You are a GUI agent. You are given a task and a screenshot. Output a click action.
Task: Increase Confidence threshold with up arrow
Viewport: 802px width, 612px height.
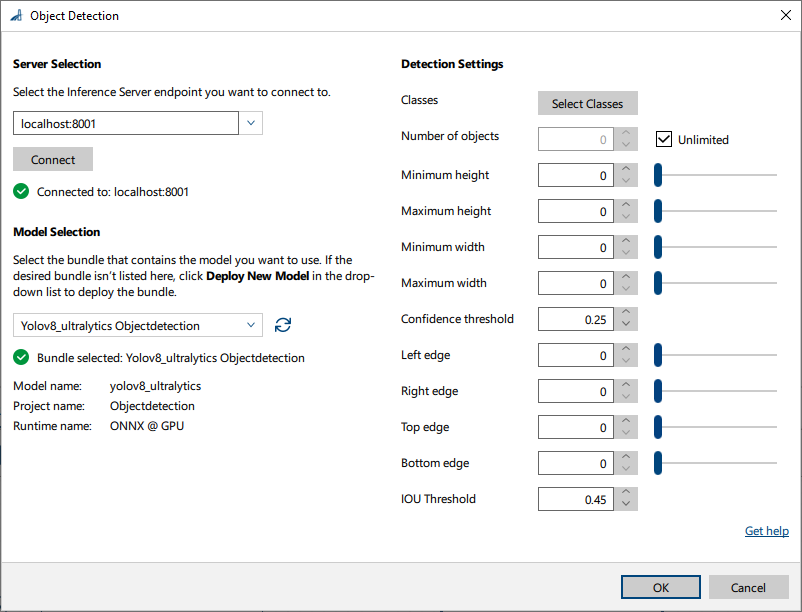click(626, 313)
